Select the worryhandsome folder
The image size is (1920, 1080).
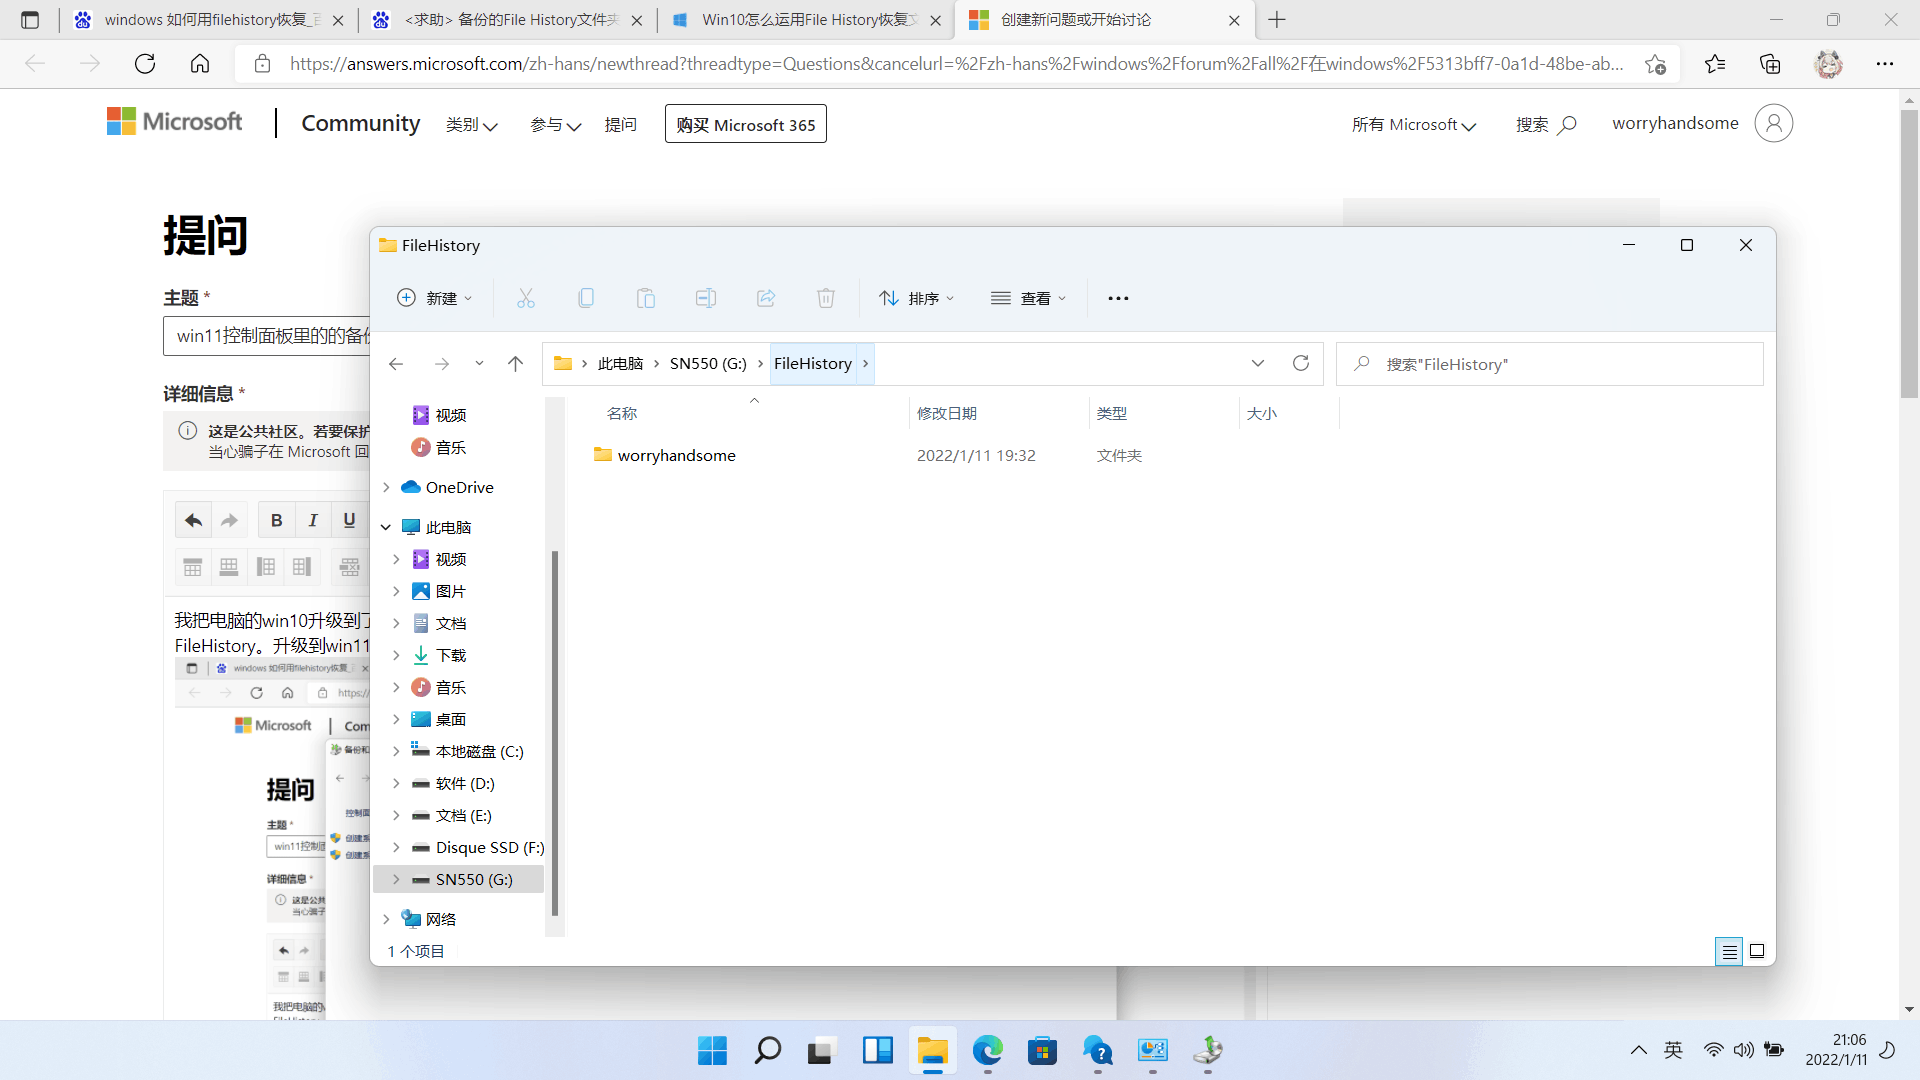677,455
